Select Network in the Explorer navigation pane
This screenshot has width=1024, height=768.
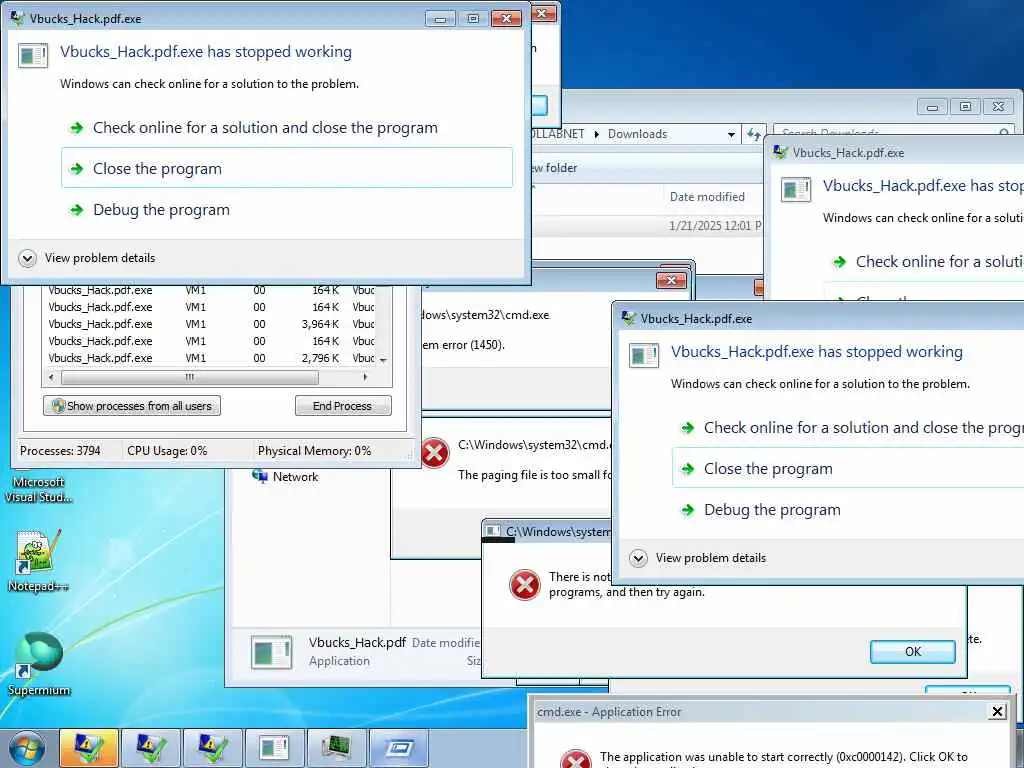click(295, 477)
